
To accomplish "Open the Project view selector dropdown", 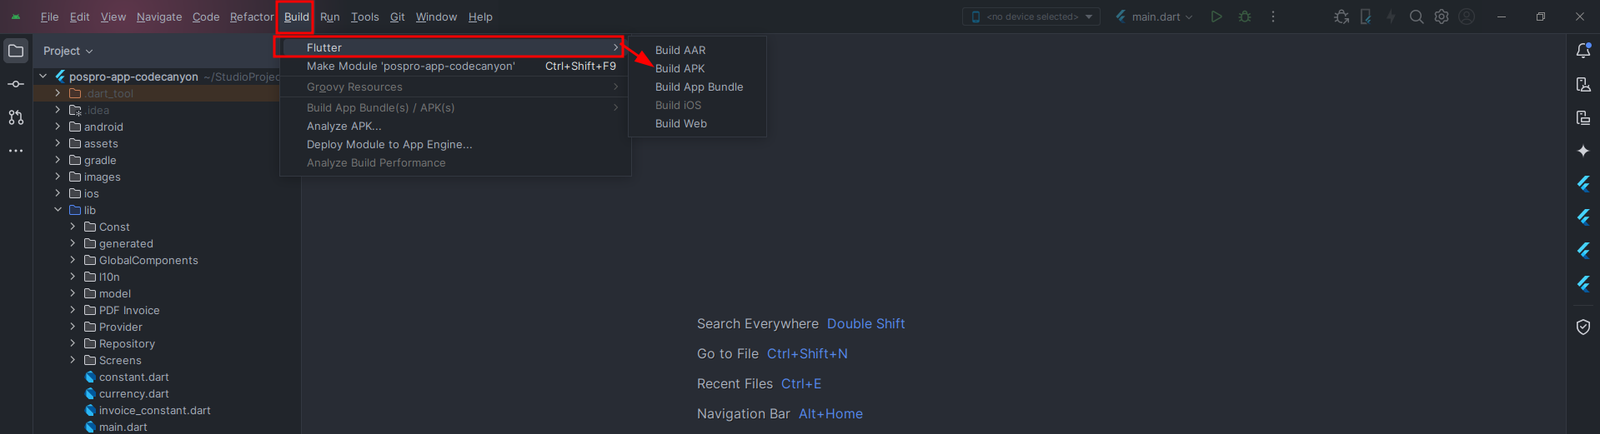I will click(x=68, y=51).
